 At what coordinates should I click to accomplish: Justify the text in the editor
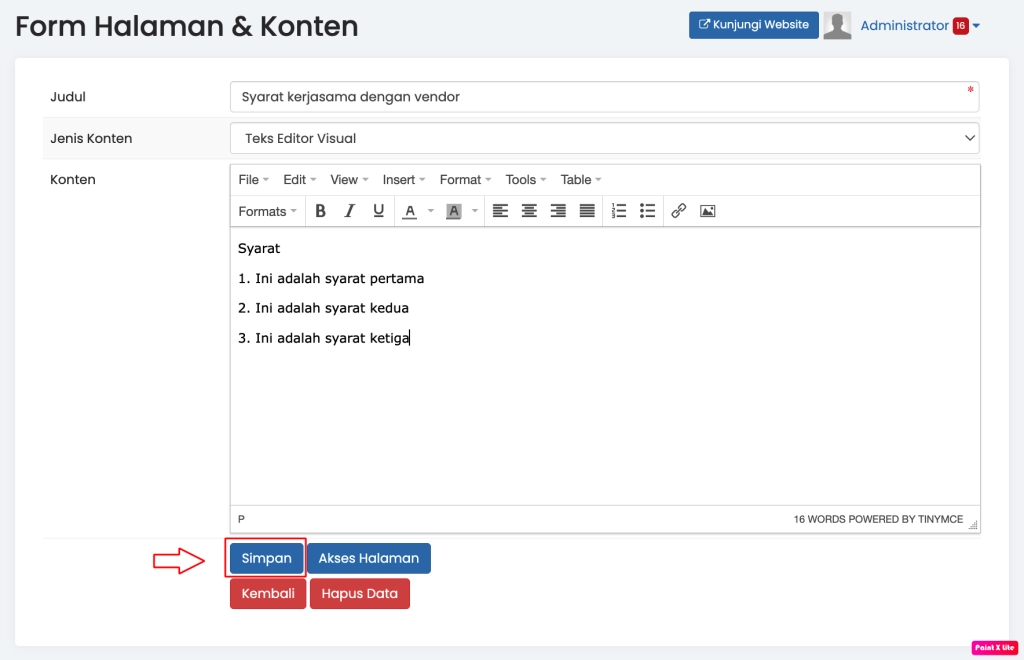pos(587,211)
